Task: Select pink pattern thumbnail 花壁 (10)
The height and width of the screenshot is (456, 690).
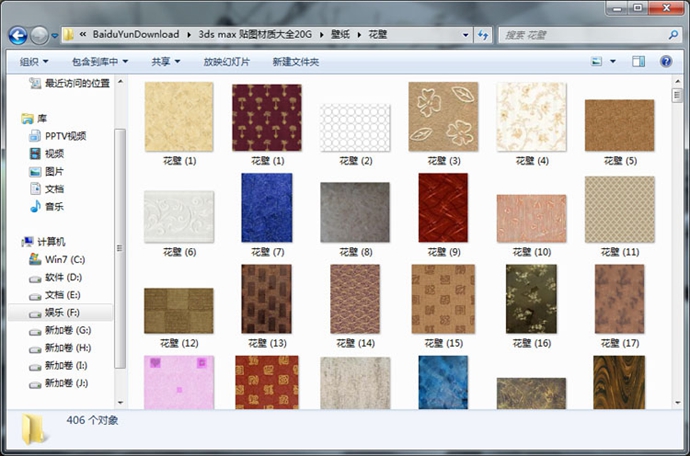Action: [x=532, y=218]
